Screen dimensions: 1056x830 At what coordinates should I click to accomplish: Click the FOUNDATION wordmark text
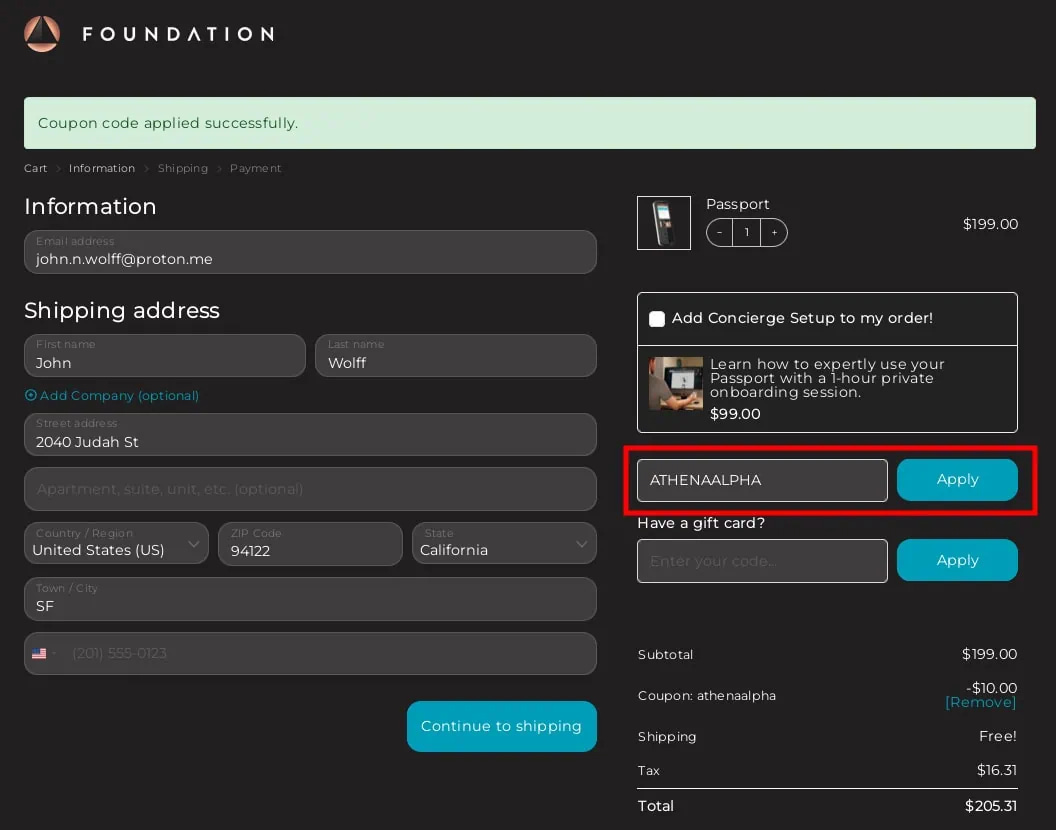pyautogui.click(x=178, y=34)
